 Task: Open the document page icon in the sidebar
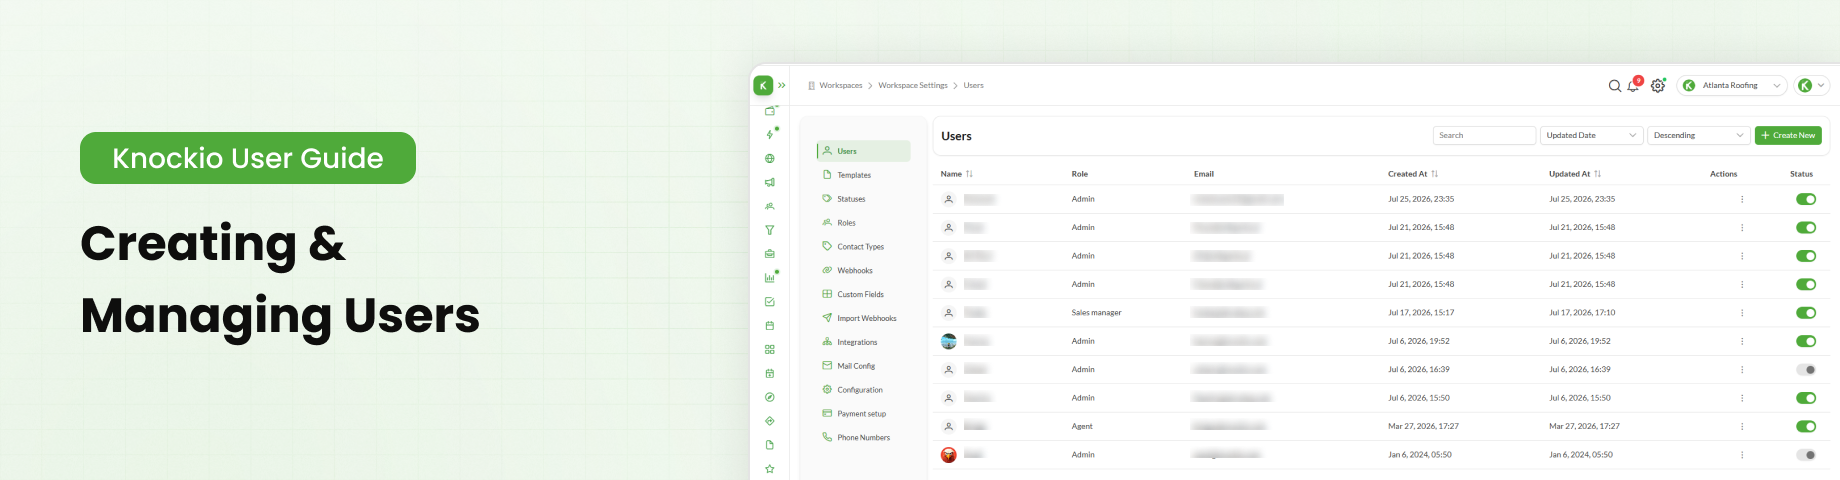(770, 445)
